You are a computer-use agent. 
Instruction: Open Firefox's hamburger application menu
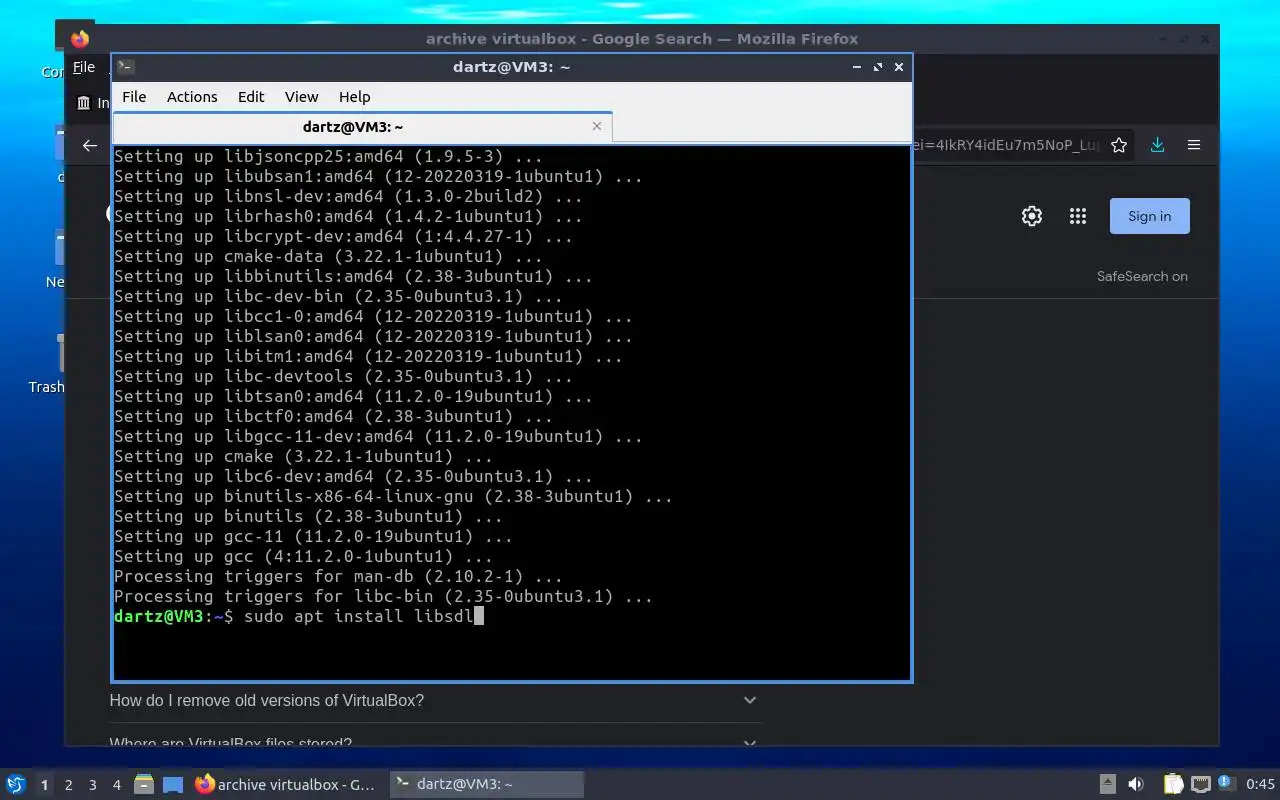[1194, 145]
